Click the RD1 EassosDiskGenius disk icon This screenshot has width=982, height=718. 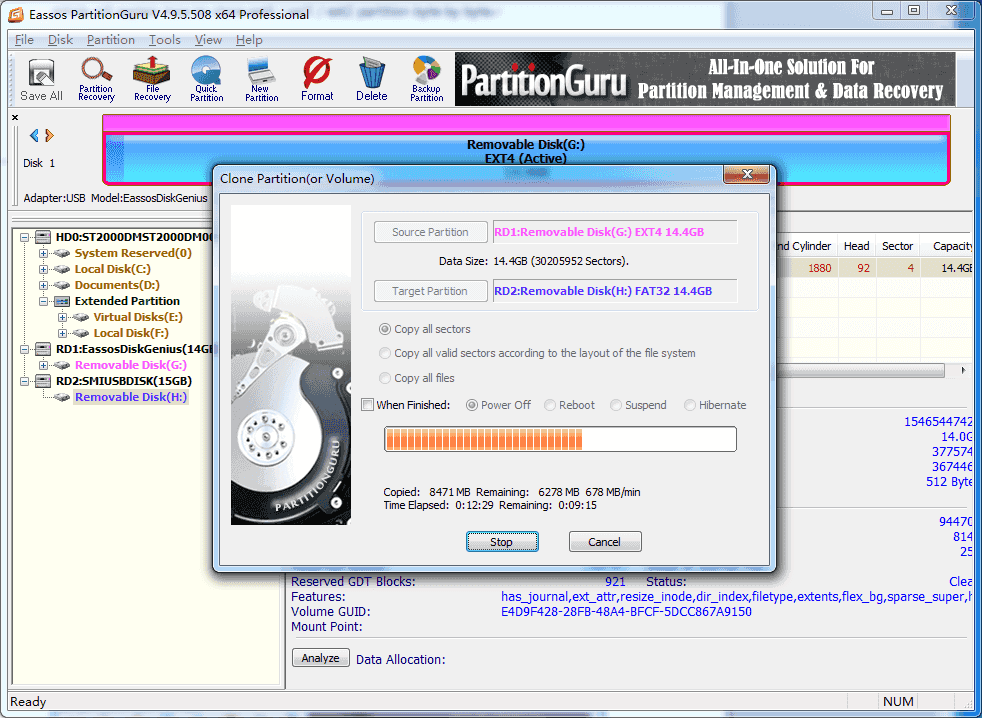tap(43, 349)
